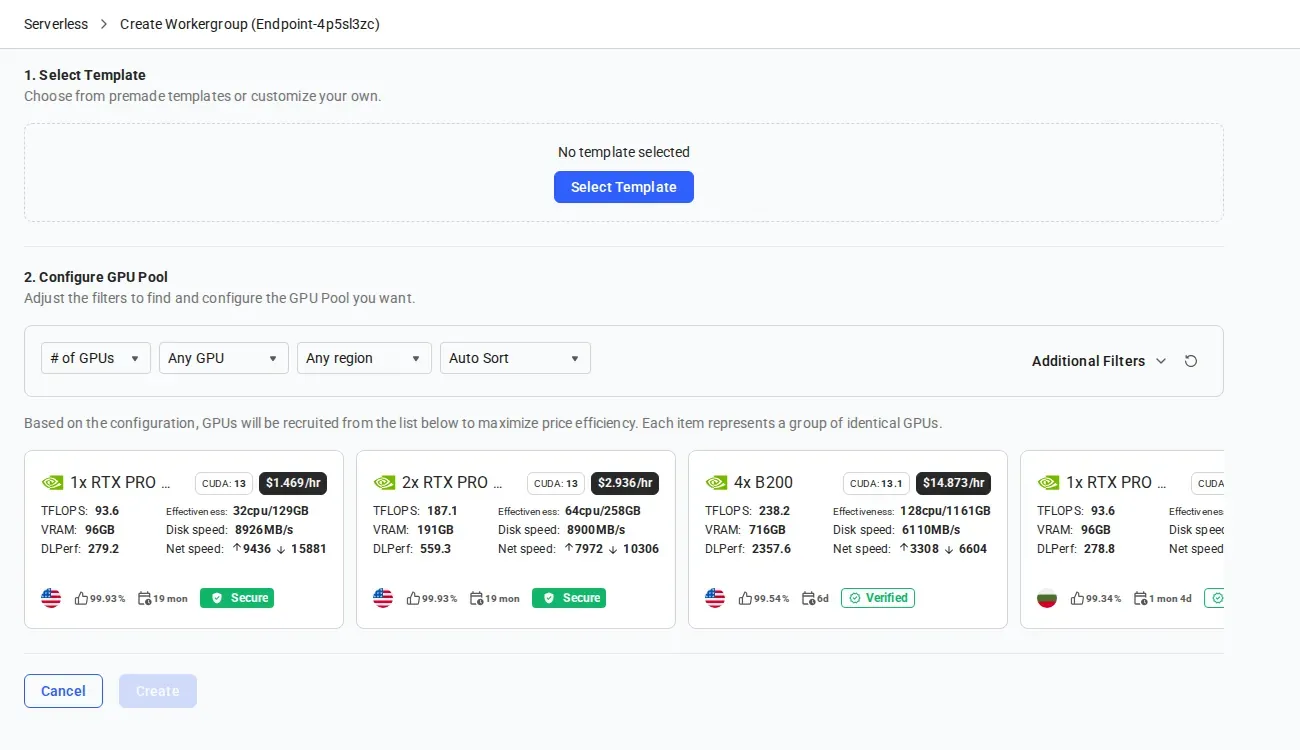Click Verified badge on 4x B200 card

[878, 598]
